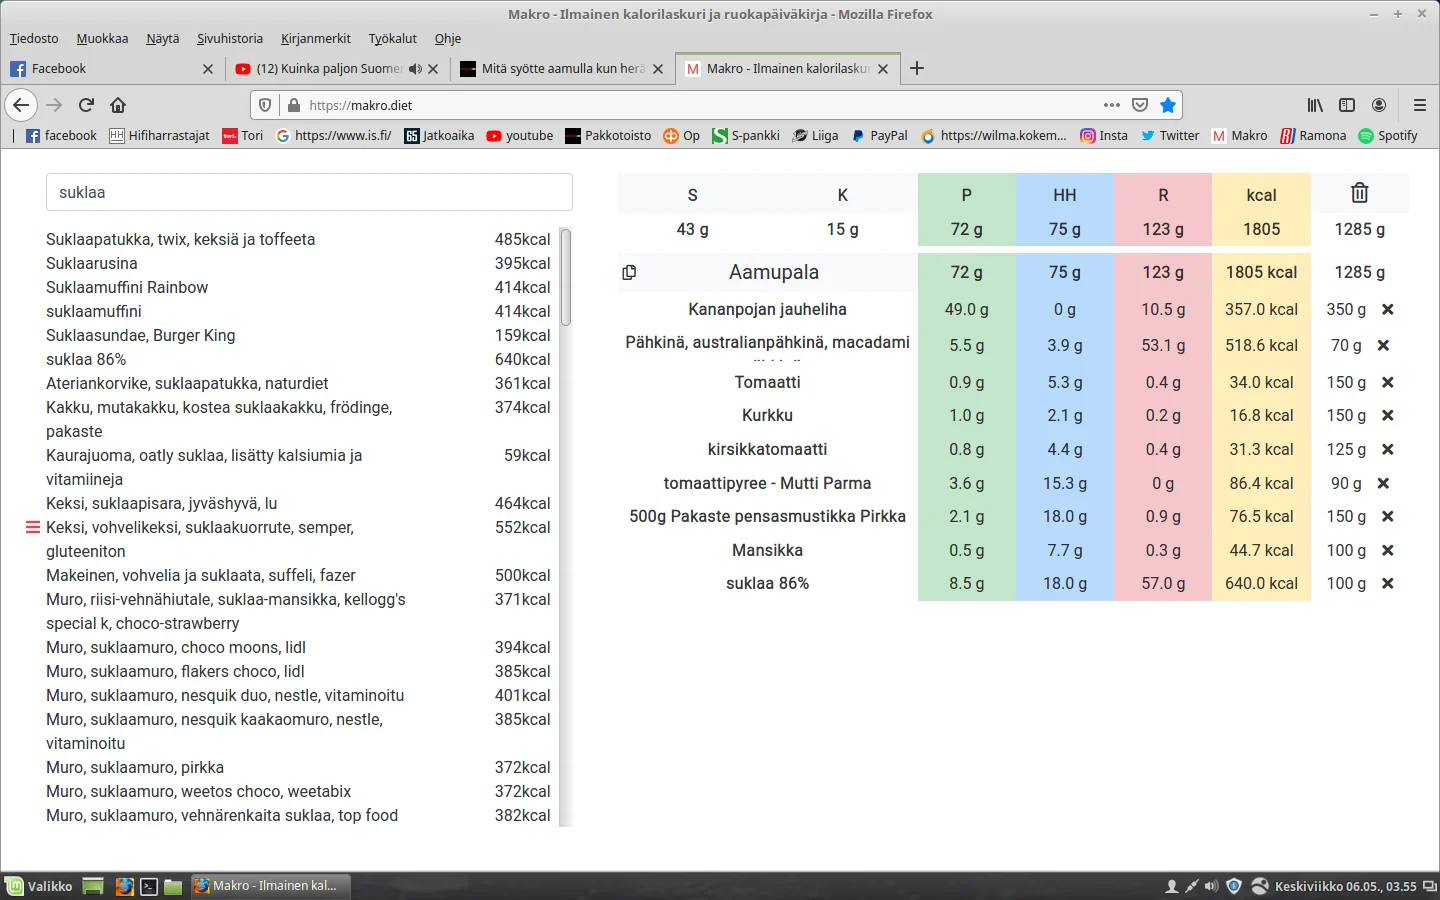Image resolution: width=1440 pixels, height=900 pixels.
Task: Click the suklaa search input field
Action: (x=309, y=192)
